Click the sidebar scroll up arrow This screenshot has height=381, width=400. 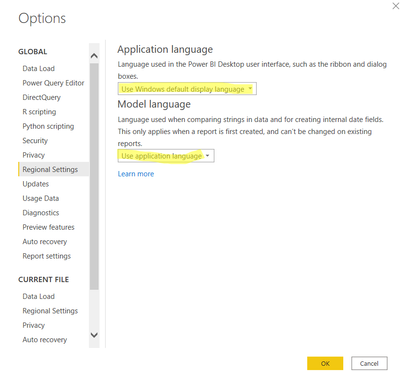[x=94, y=56]
